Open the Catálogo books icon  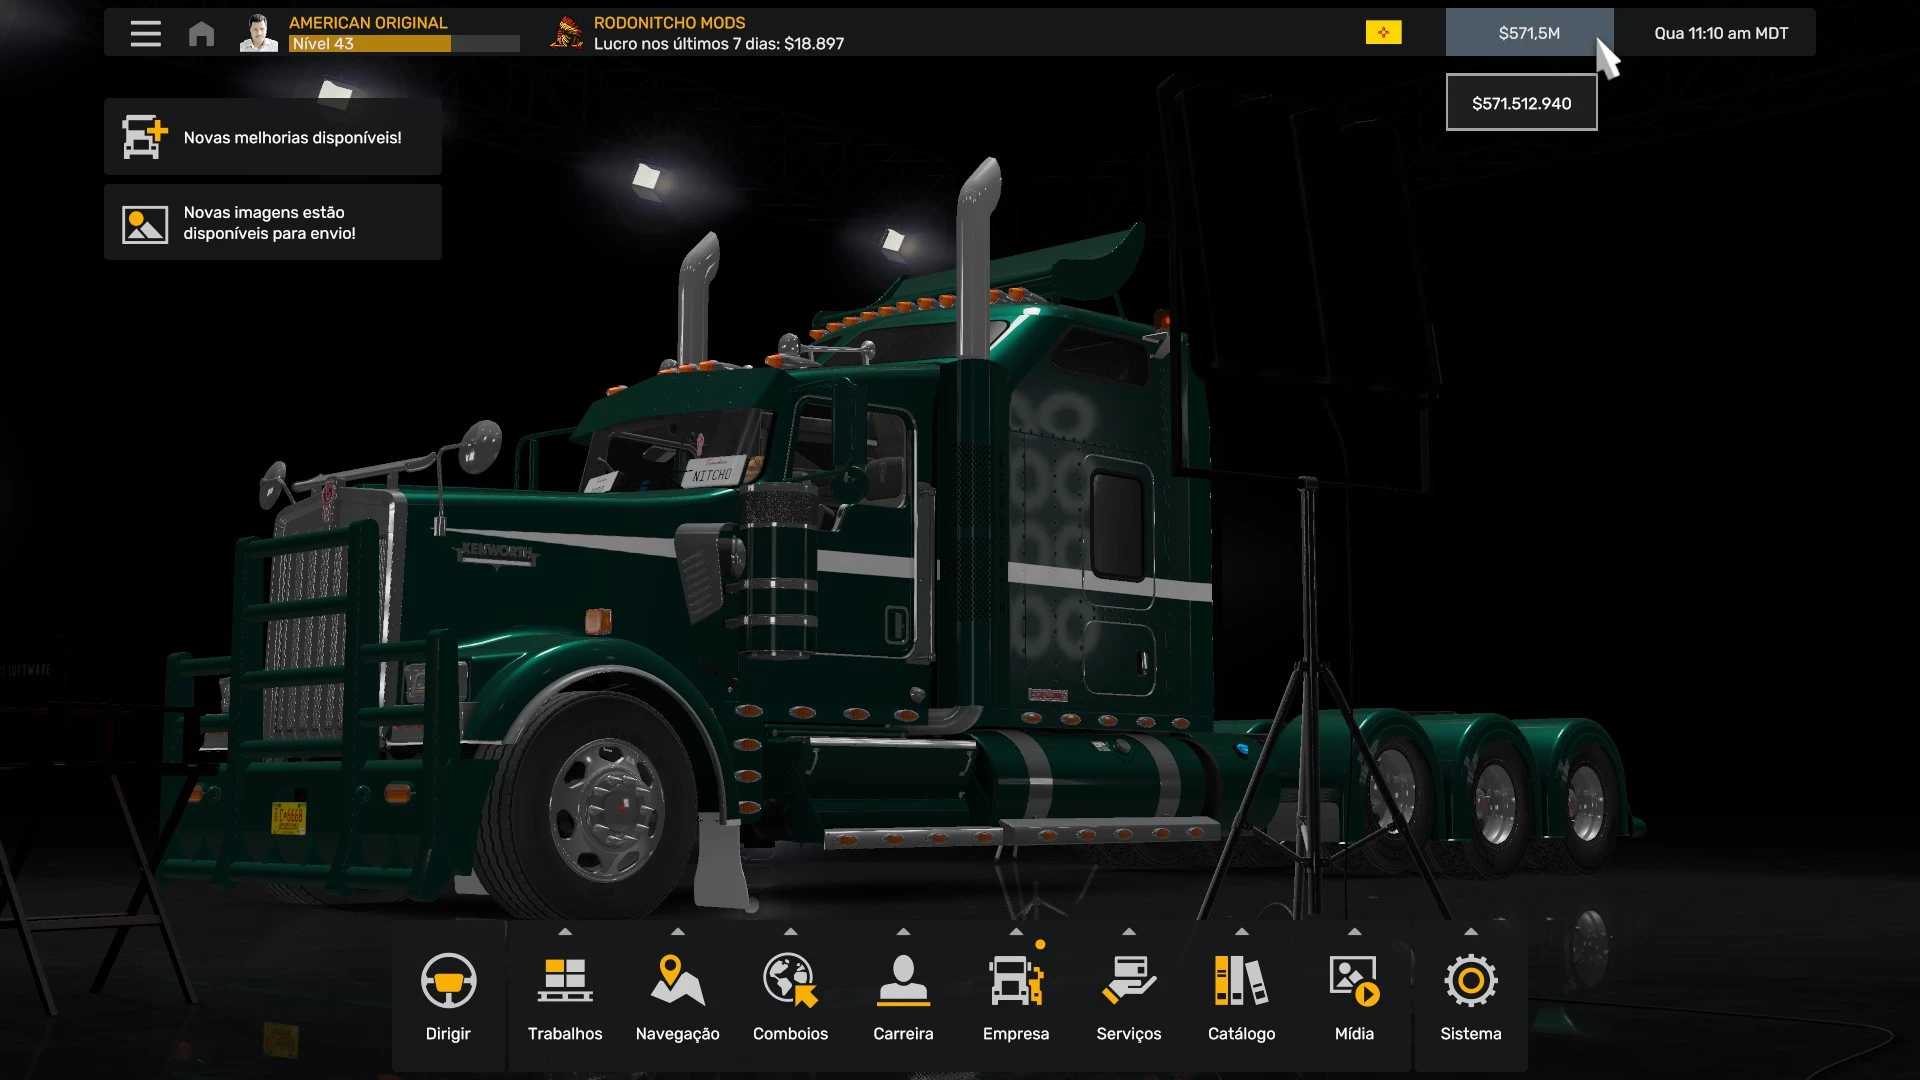[x=1241, y=981]
